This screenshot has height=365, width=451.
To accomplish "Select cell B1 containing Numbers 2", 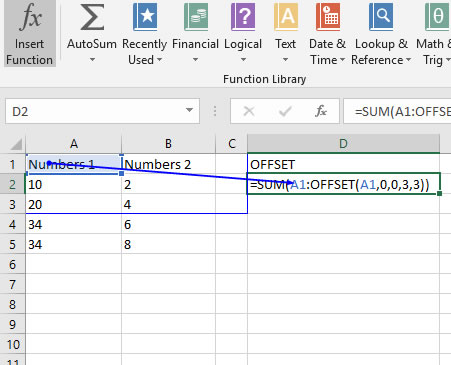I will pyautogui.click(x=168, y=164).
